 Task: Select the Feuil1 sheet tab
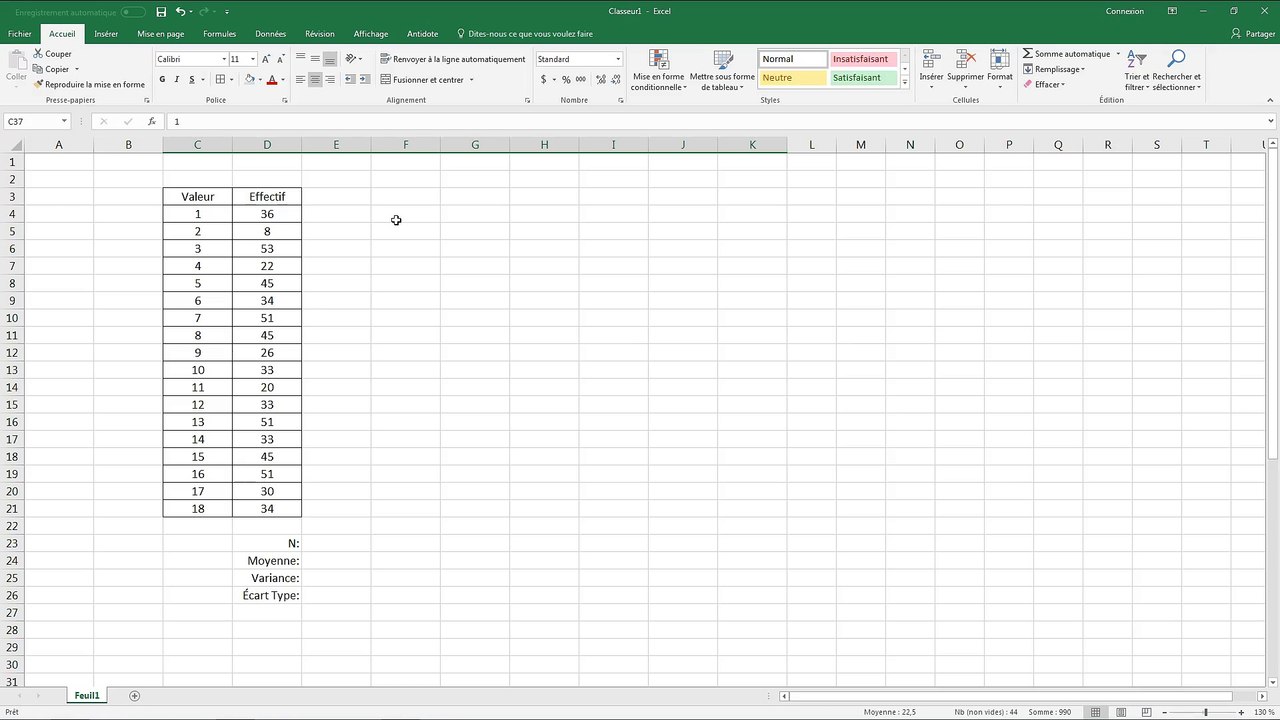(87, 695)
